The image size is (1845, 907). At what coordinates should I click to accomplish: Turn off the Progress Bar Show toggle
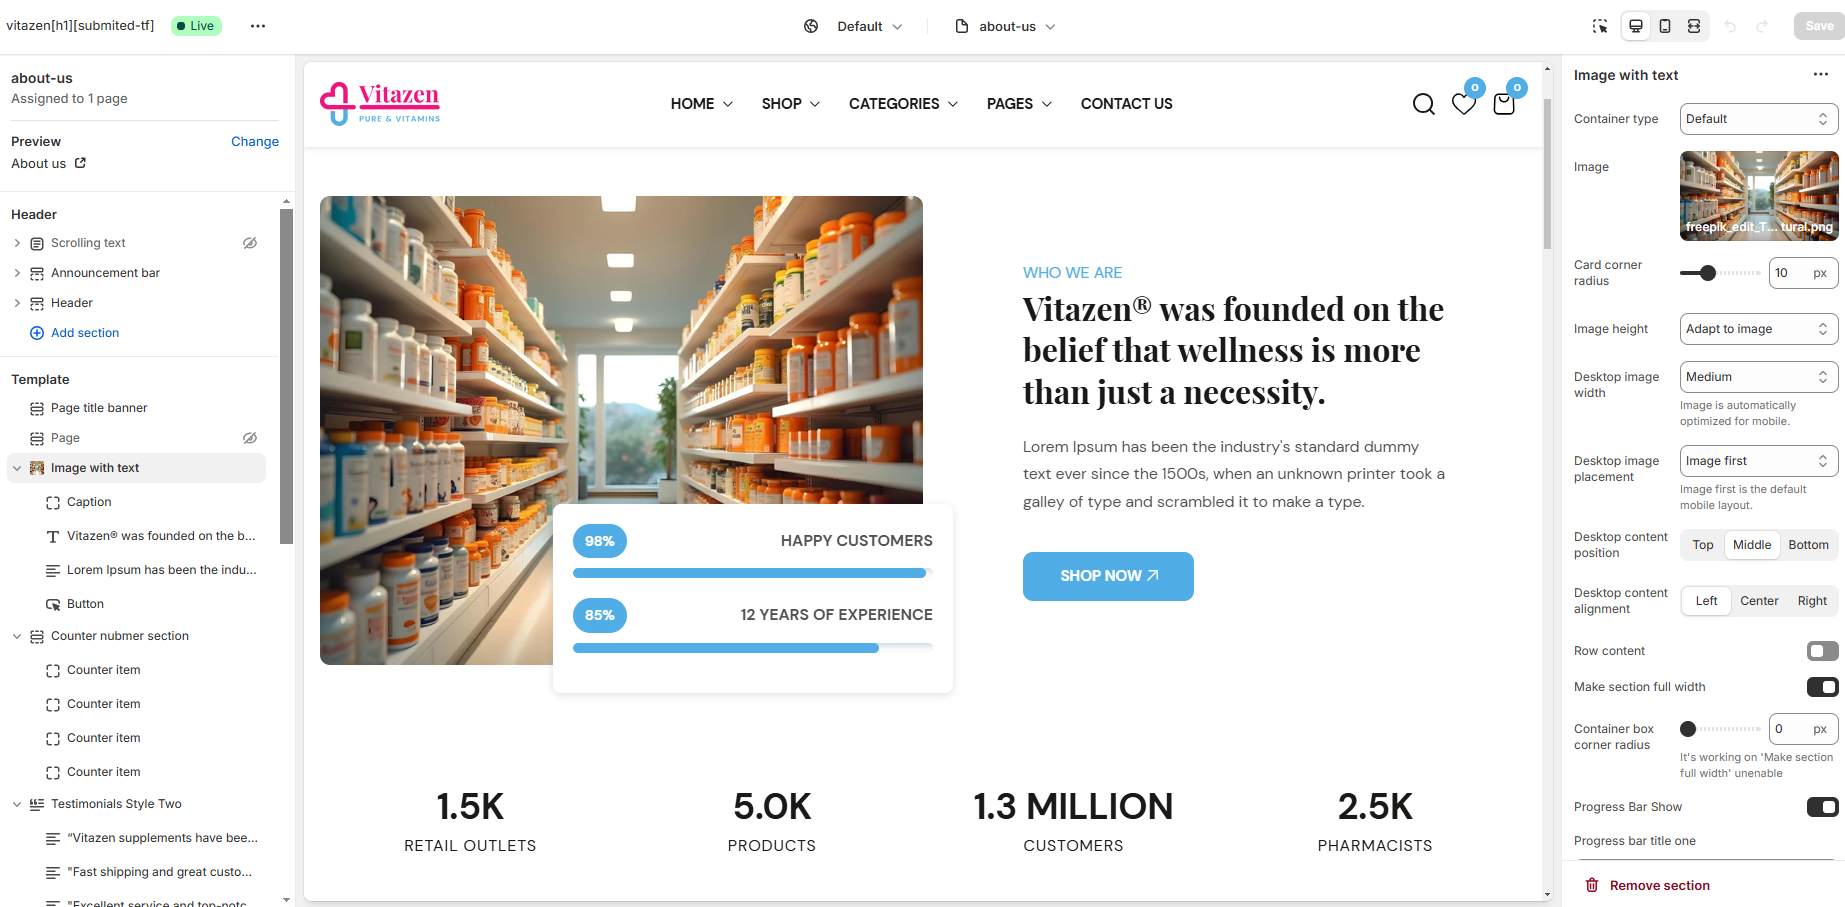point(1822,807)
